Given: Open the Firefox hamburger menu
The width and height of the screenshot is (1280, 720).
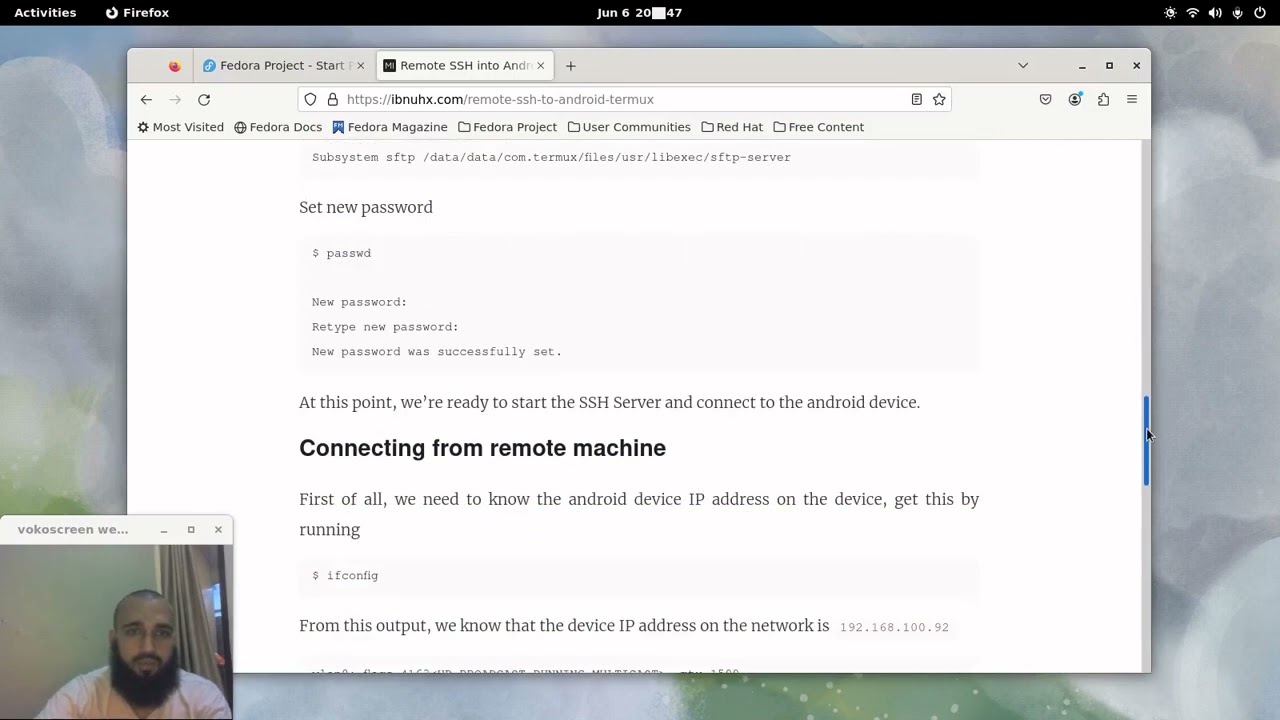Looking at the screenshot, I should 1132,99.
